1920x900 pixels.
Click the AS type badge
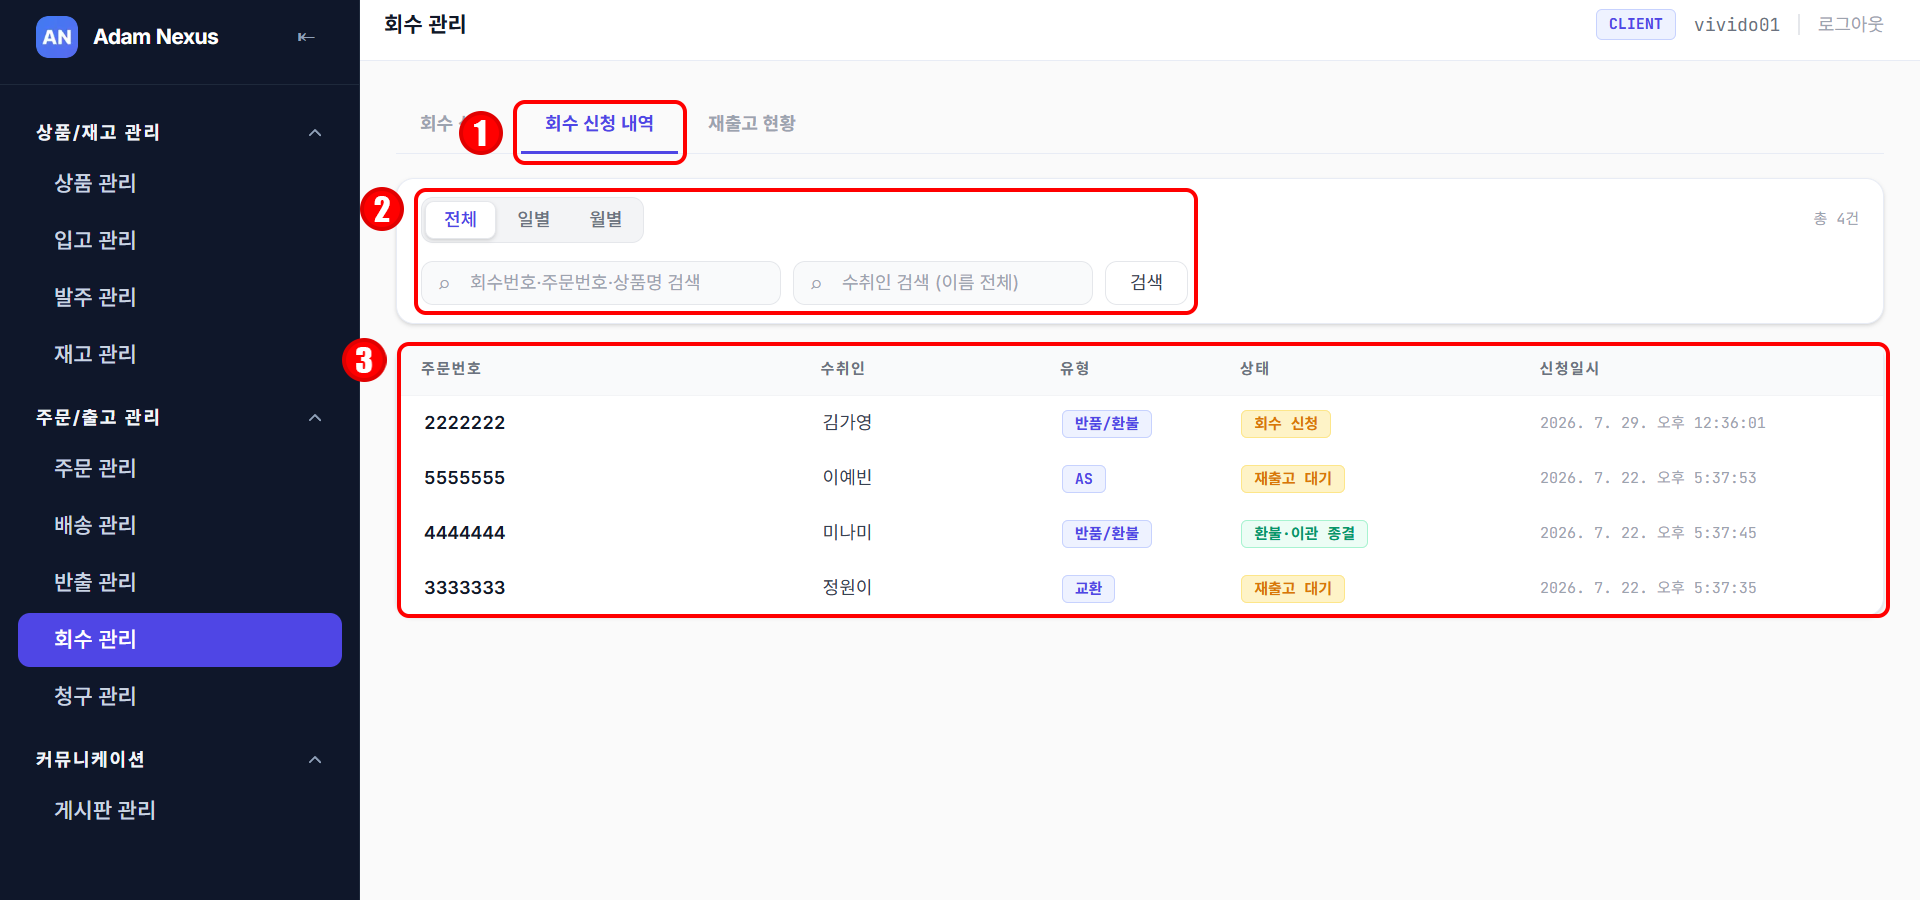point(1084,479)
